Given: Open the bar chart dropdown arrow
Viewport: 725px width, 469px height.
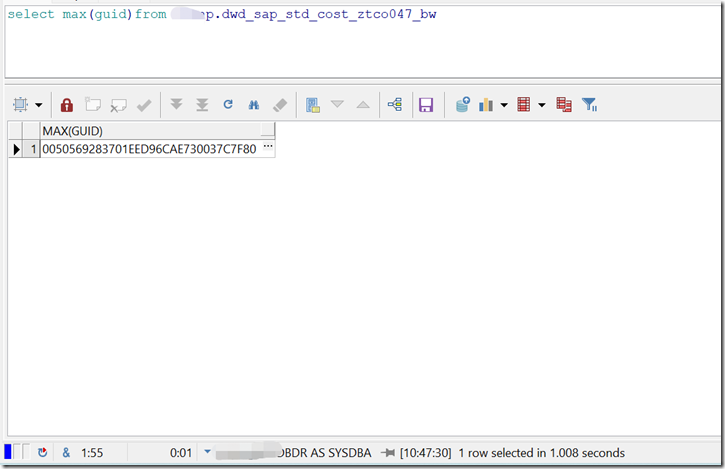Looking at the screenshot, I should pyautogui.click(x=504, y=105).
